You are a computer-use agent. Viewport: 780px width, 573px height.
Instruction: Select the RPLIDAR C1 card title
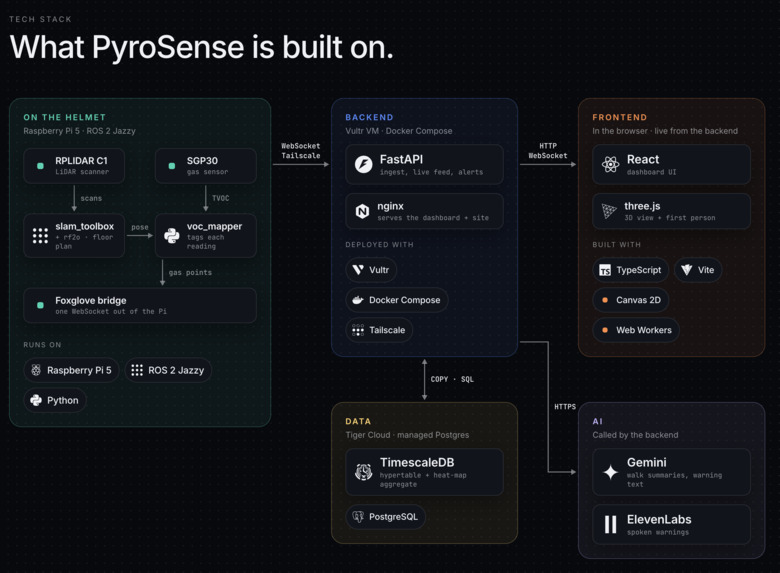click(81, 161)
